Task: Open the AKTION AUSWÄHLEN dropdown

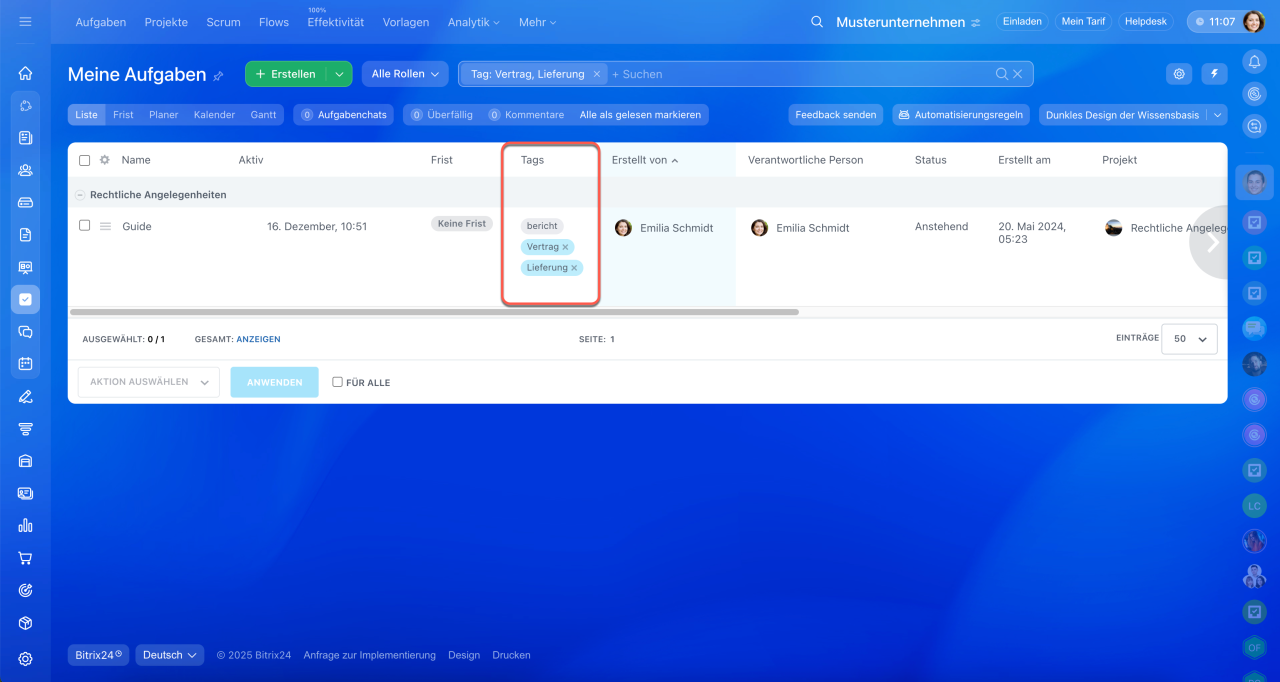Action: [x=149, y=382]
